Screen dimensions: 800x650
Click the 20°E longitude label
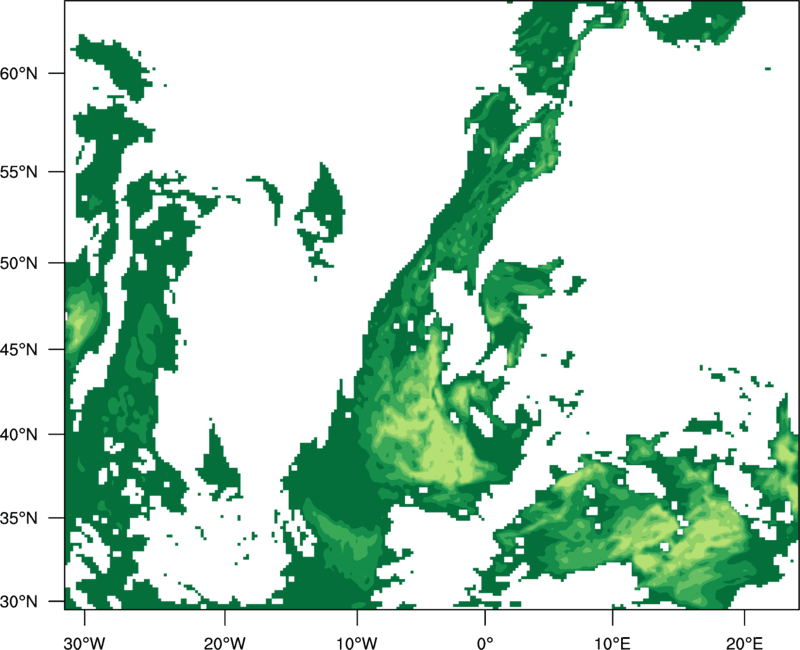(x=744, y=643)
